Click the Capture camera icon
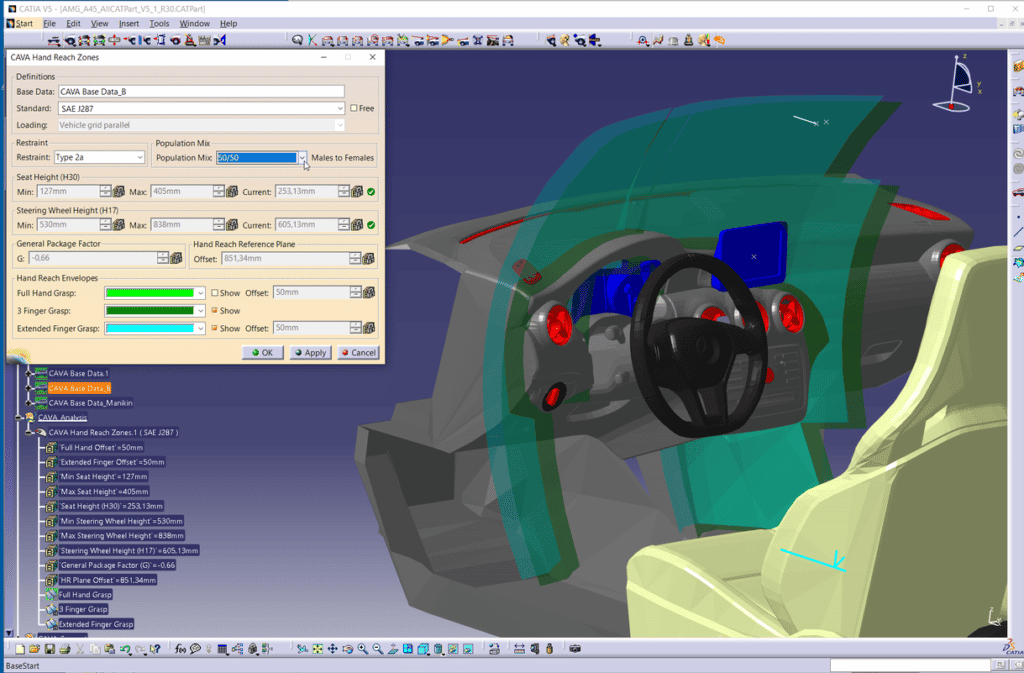1024x673 pixels. [575, 649]
